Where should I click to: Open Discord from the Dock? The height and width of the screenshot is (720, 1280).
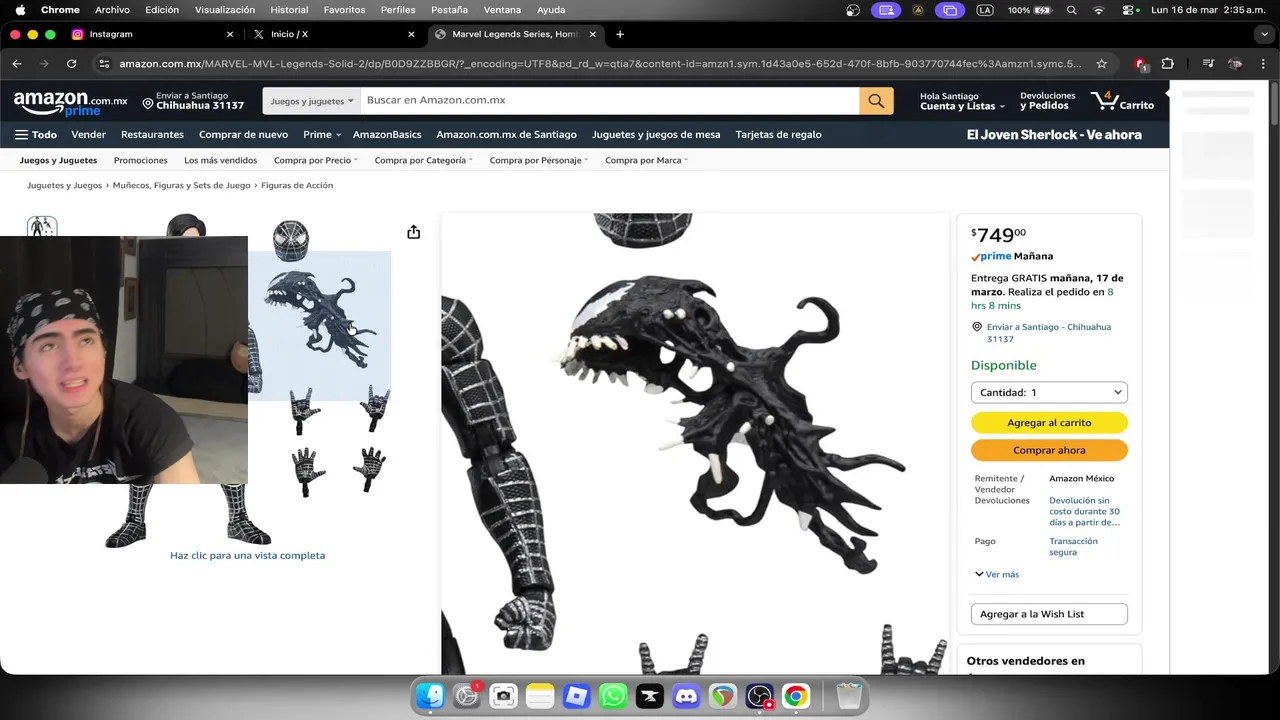pyautogui.click(x=686, y=696)
